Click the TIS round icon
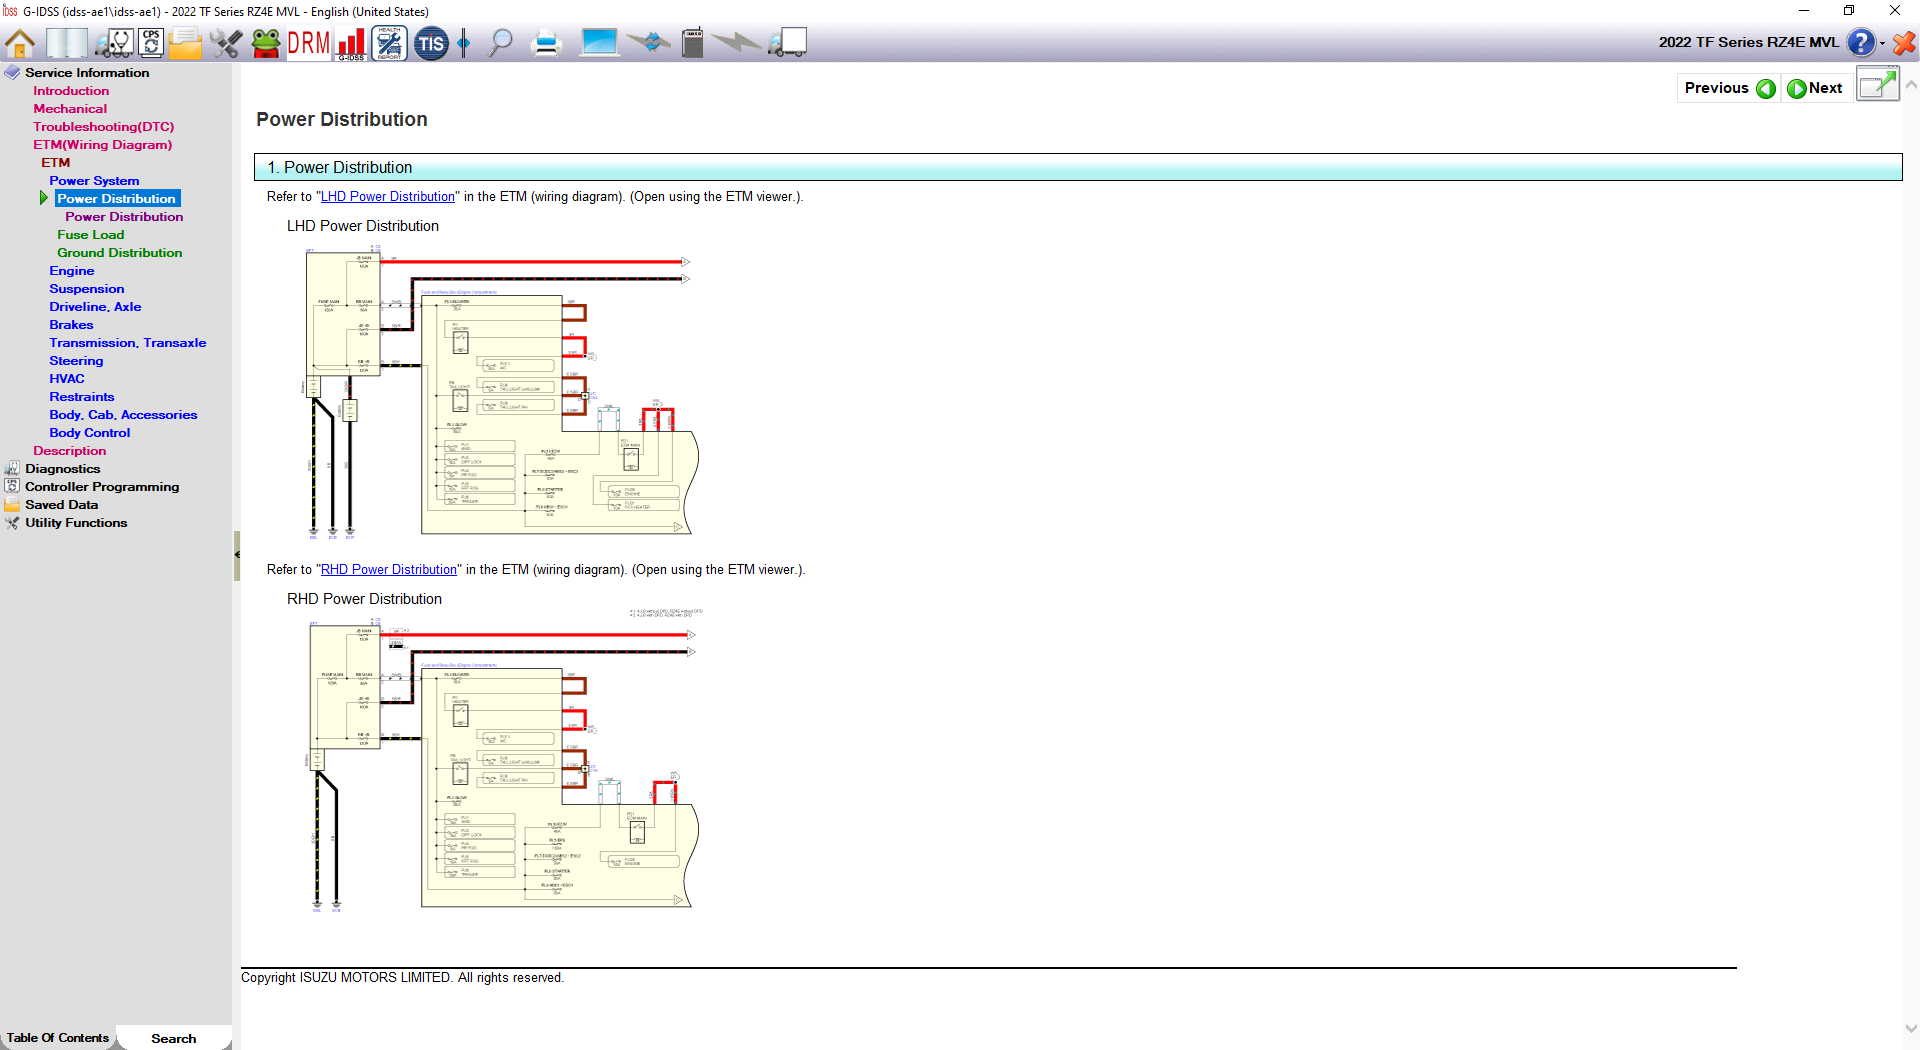1920x1050 pixels. click(431, 43)
